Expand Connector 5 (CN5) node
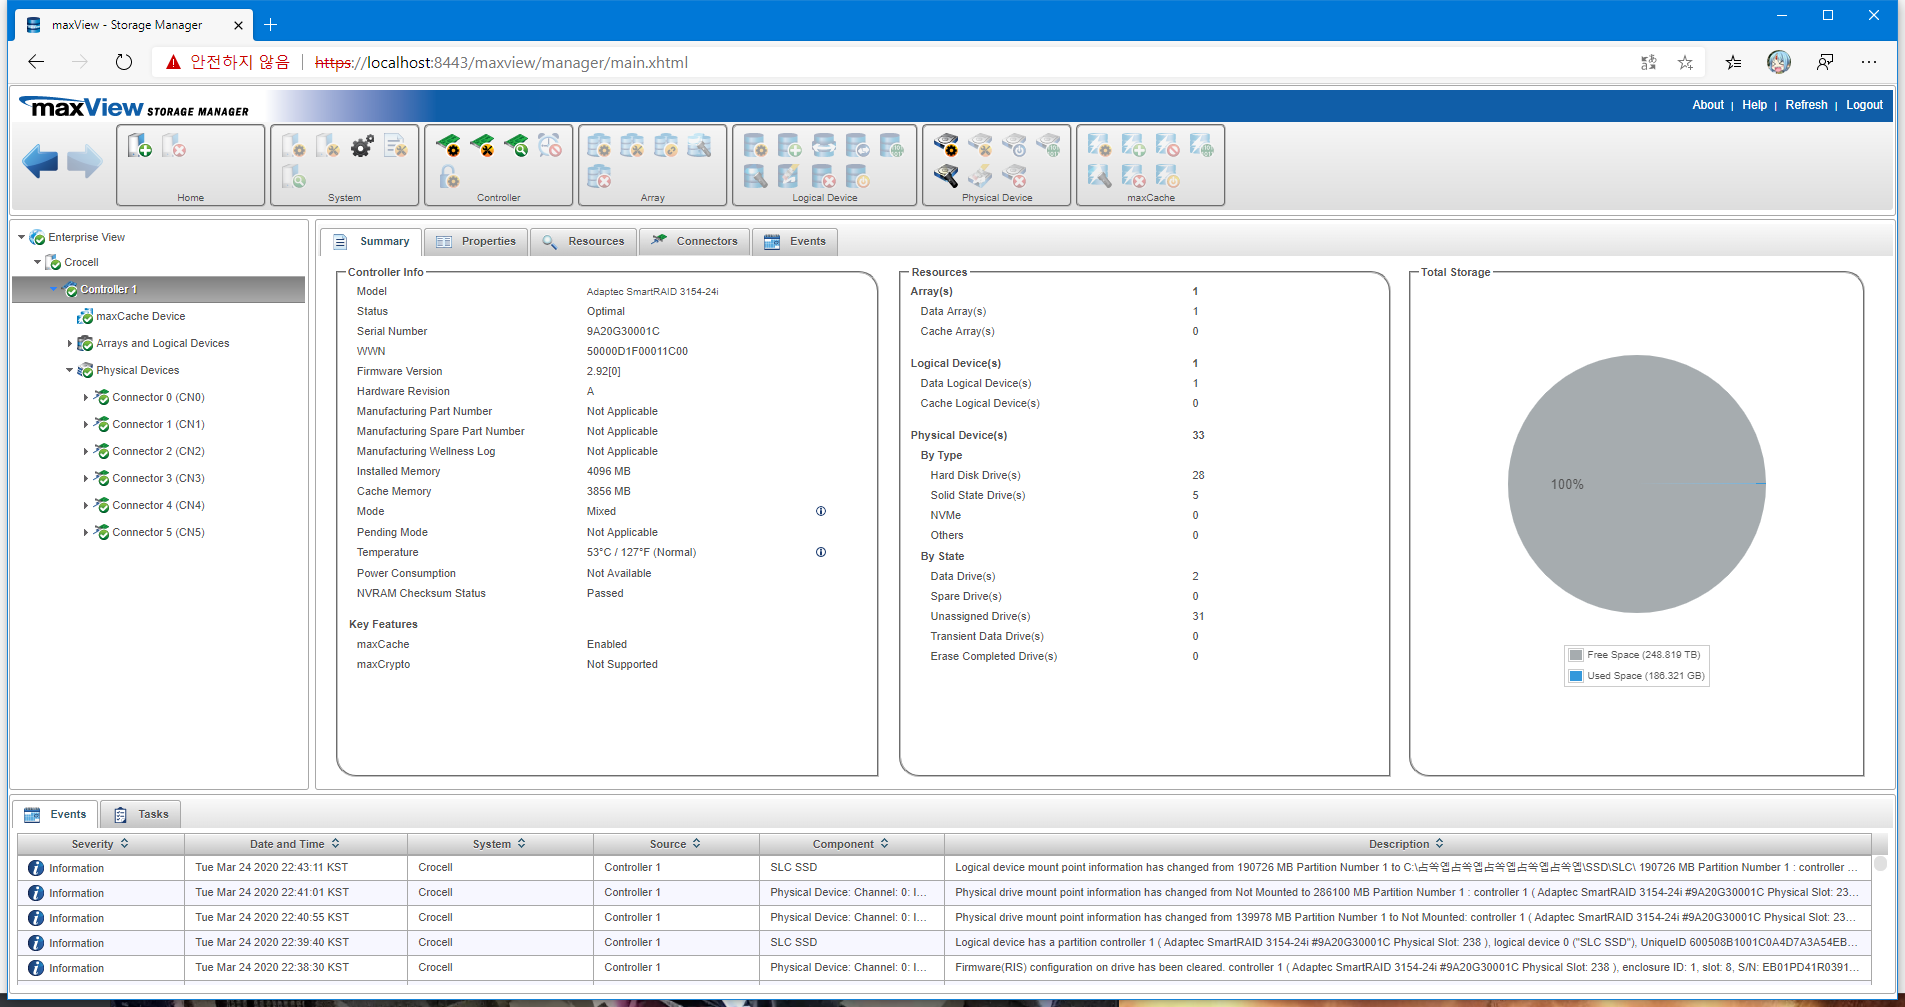The image size is (1905, 1007). [x=85, y=532]
